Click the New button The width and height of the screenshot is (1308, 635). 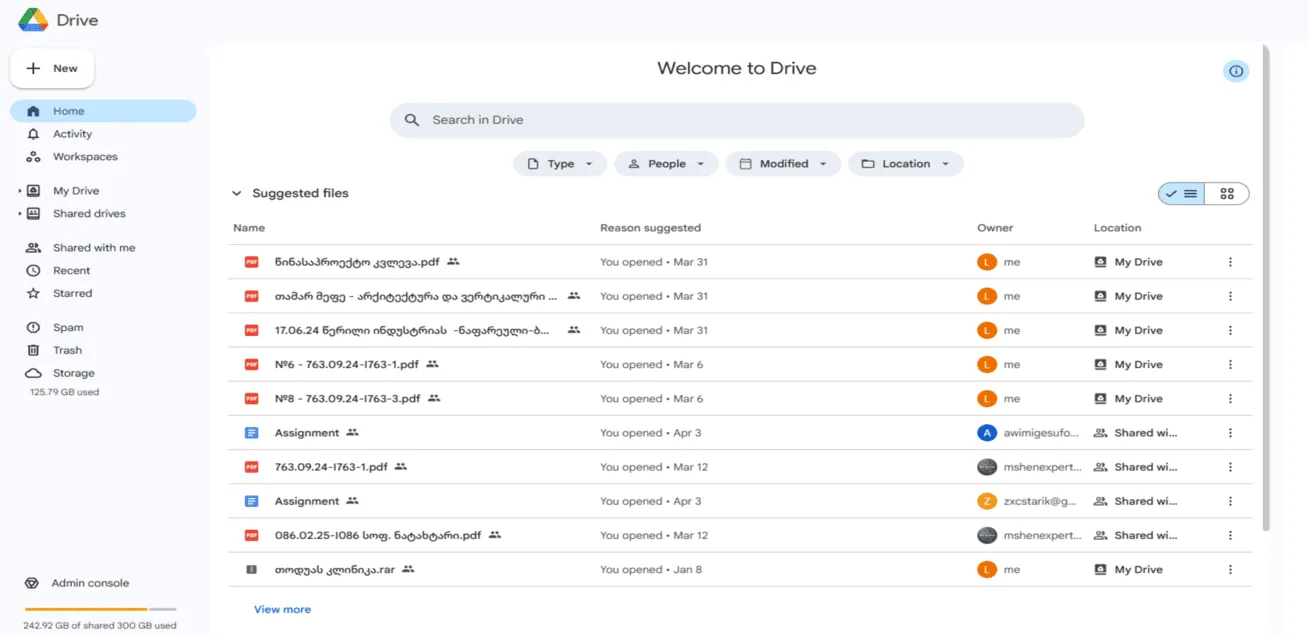[52, 68]
